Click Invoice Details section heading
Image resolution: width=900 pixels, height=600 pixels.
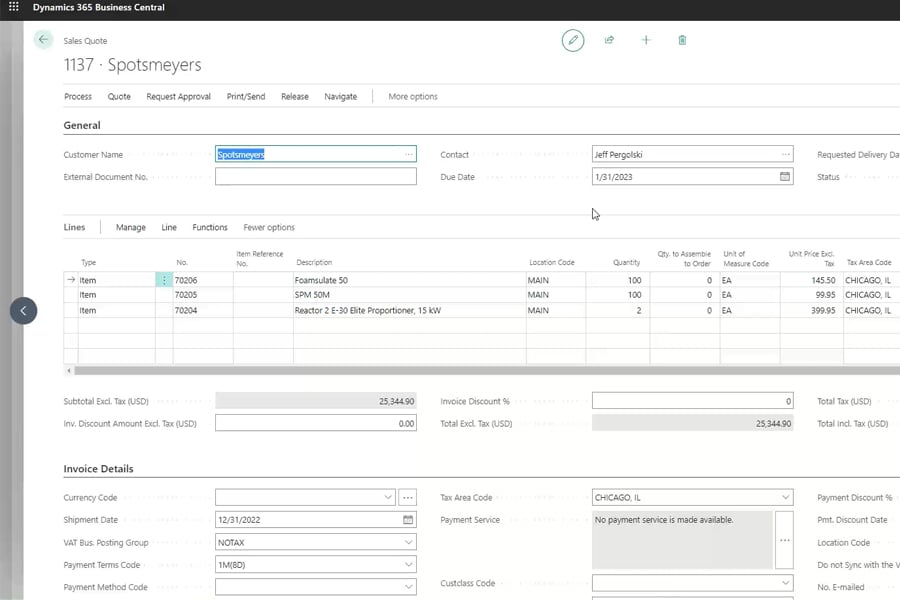(98, 469)
